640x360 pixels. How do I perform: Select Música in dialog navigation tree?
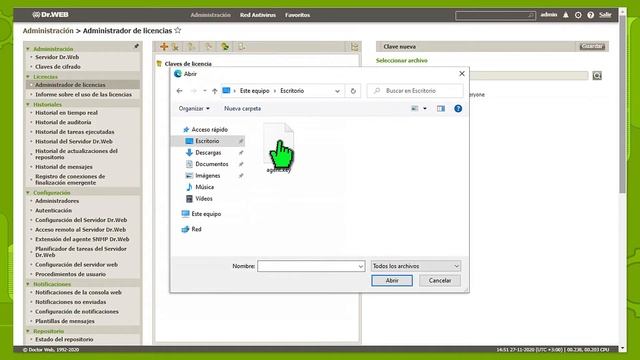[x=204, y=187]
